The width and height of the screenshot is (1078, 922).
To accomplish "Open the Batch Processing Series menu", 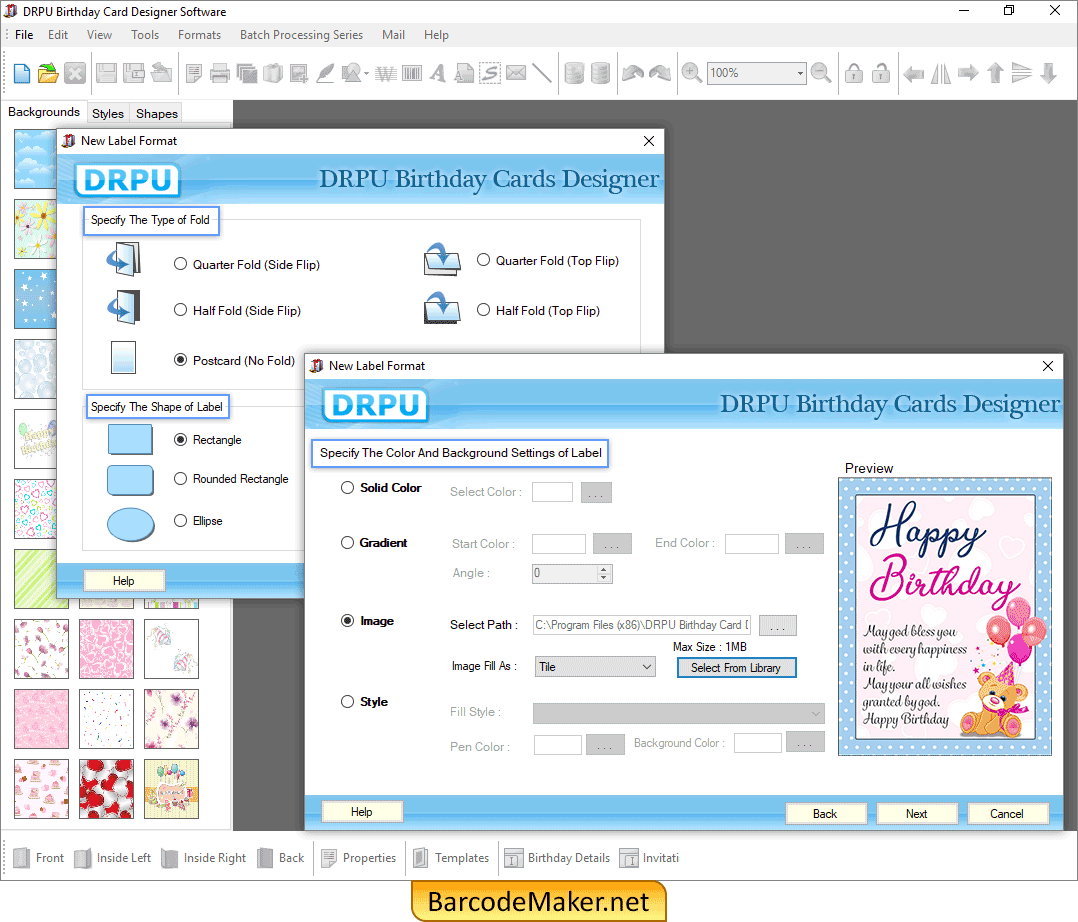I will [x=301, y=34].
